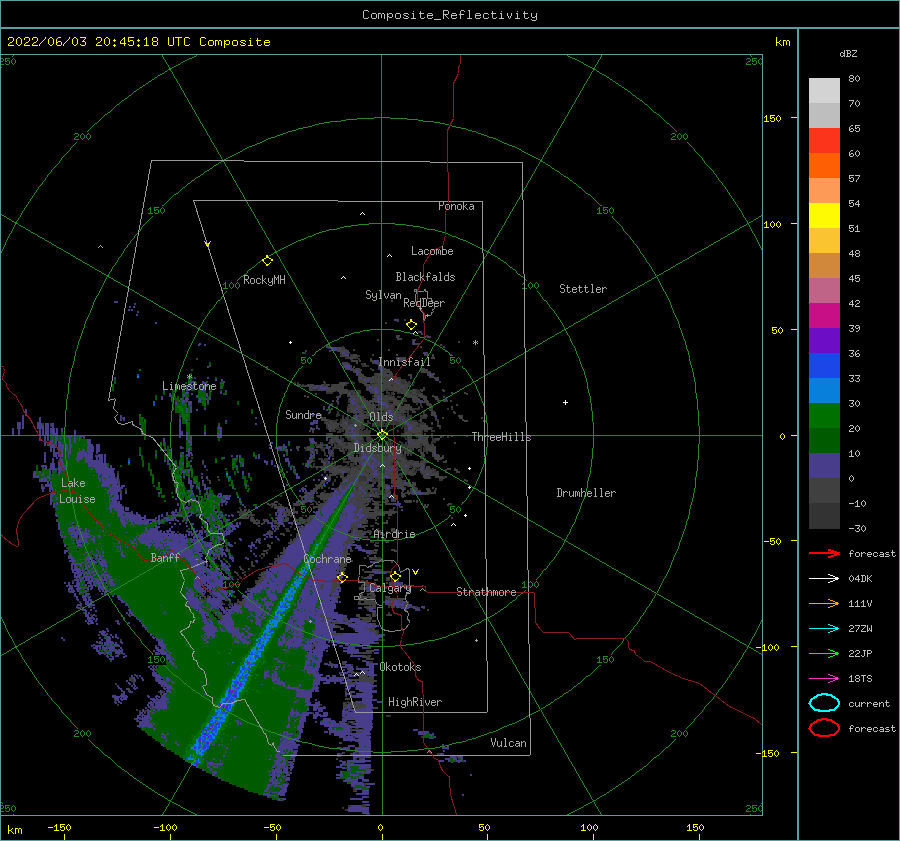Click the dBZ legend heading
Viewport: 900px width, 841px height.
click(848, 54)
